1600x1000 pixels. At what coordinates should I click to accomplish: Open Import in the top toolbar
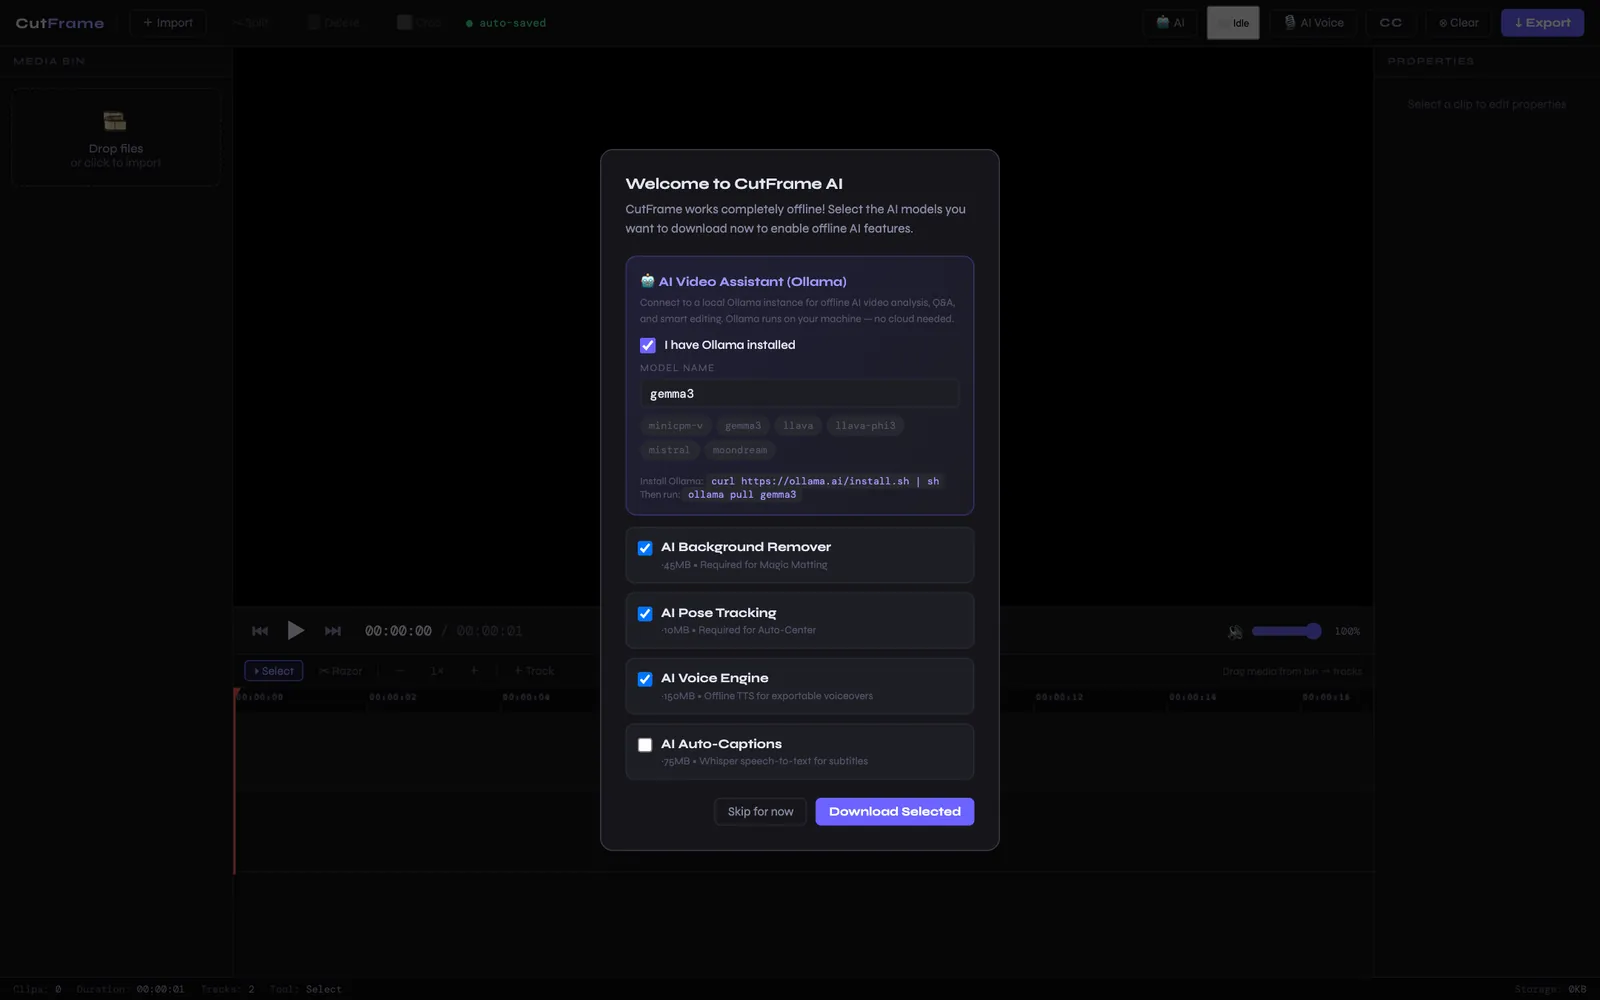point(168,23)
